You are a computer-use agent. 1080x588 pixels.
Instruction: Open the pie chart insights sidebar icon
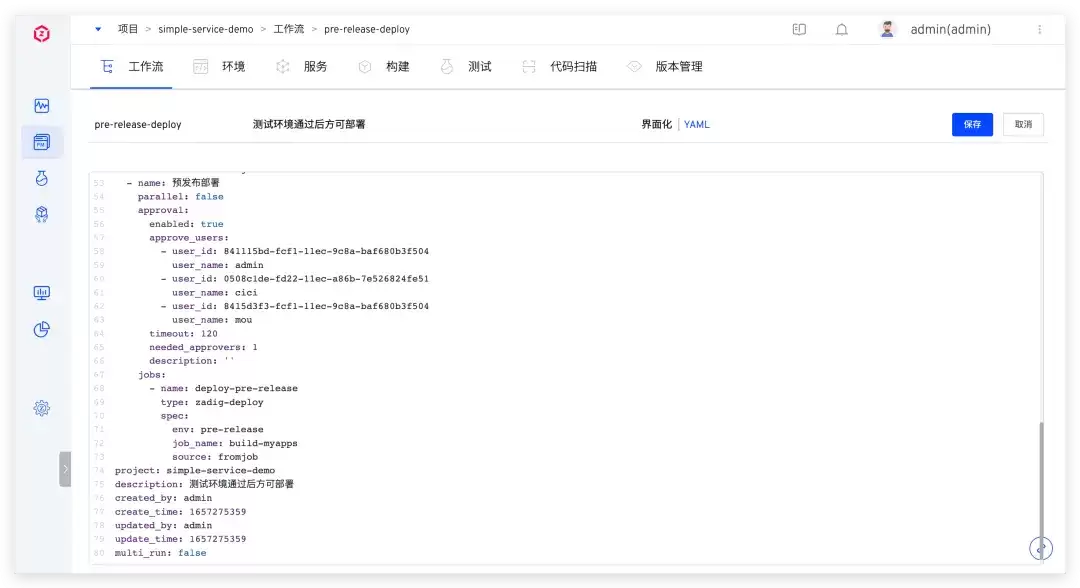pyautogui.click(x=41, y=329)
